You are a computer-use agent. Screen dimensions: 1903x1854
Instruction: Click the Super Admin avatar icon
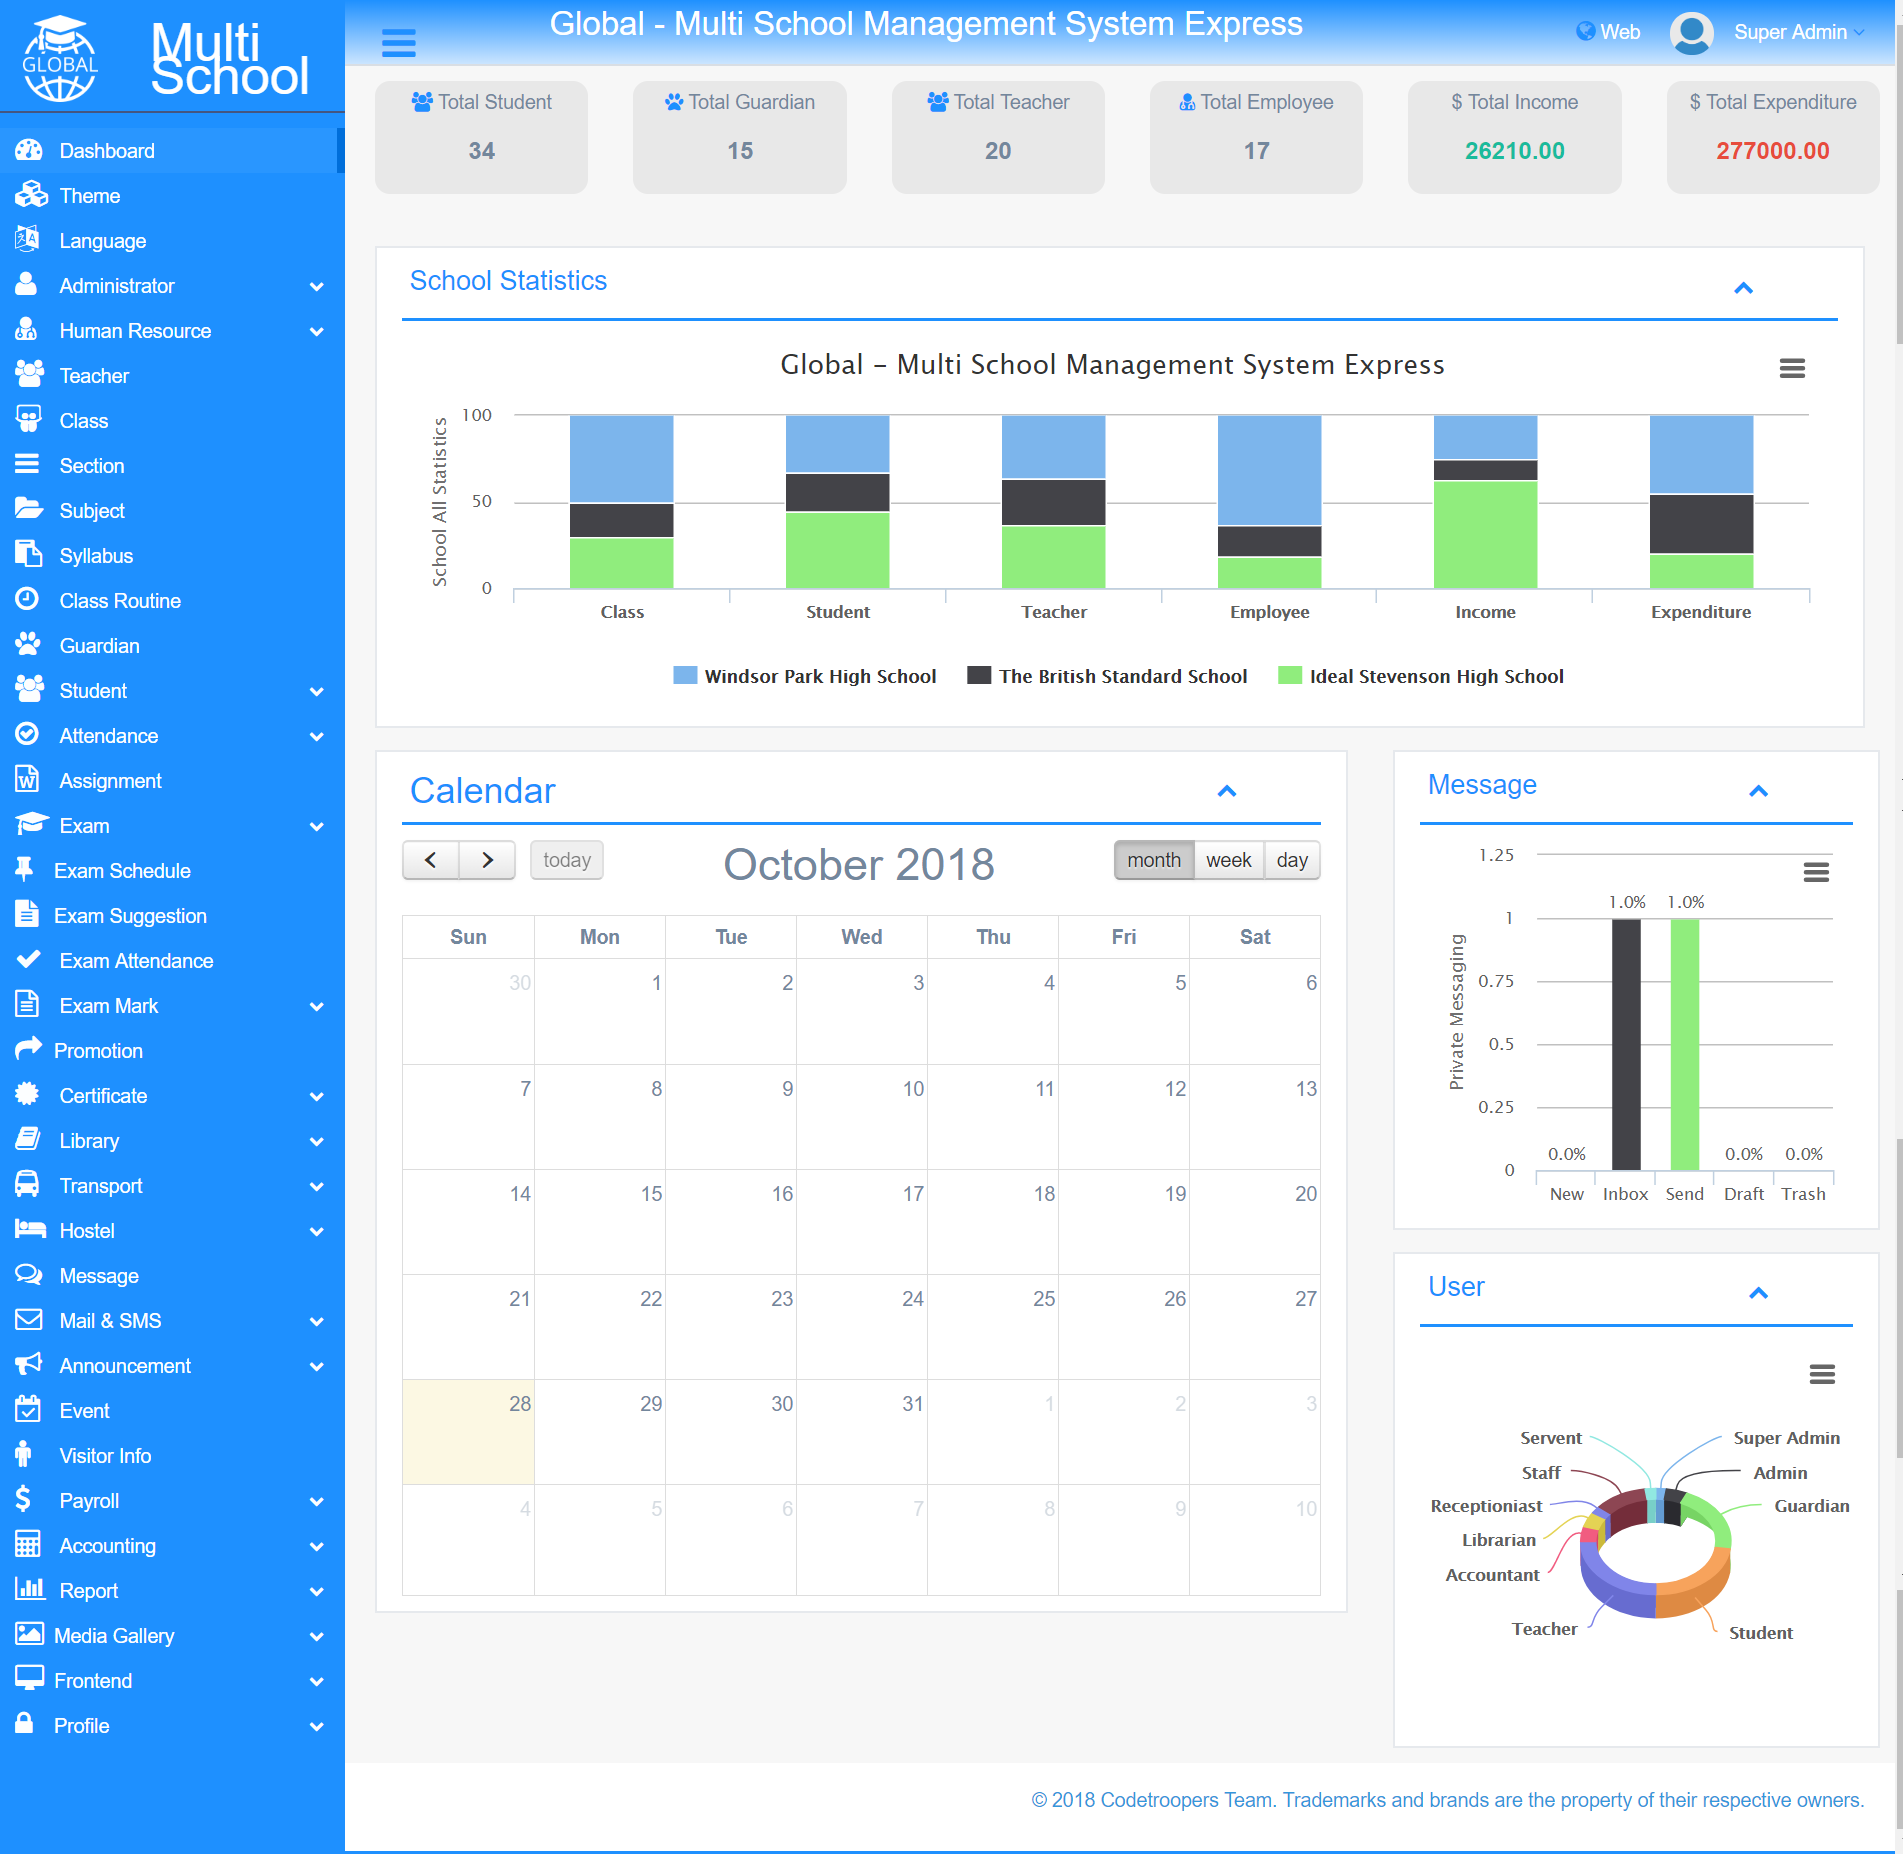[x=1691, y=32]
